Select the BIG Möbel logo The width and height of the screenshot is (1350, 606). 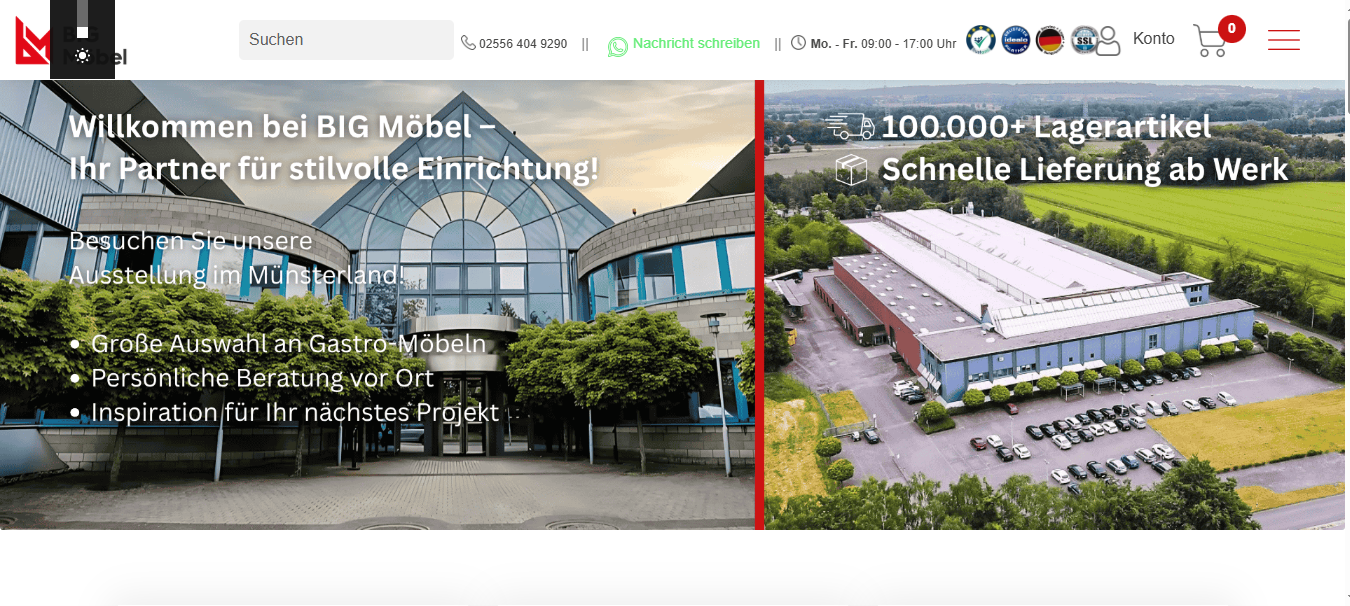click(x=70, y=42)
